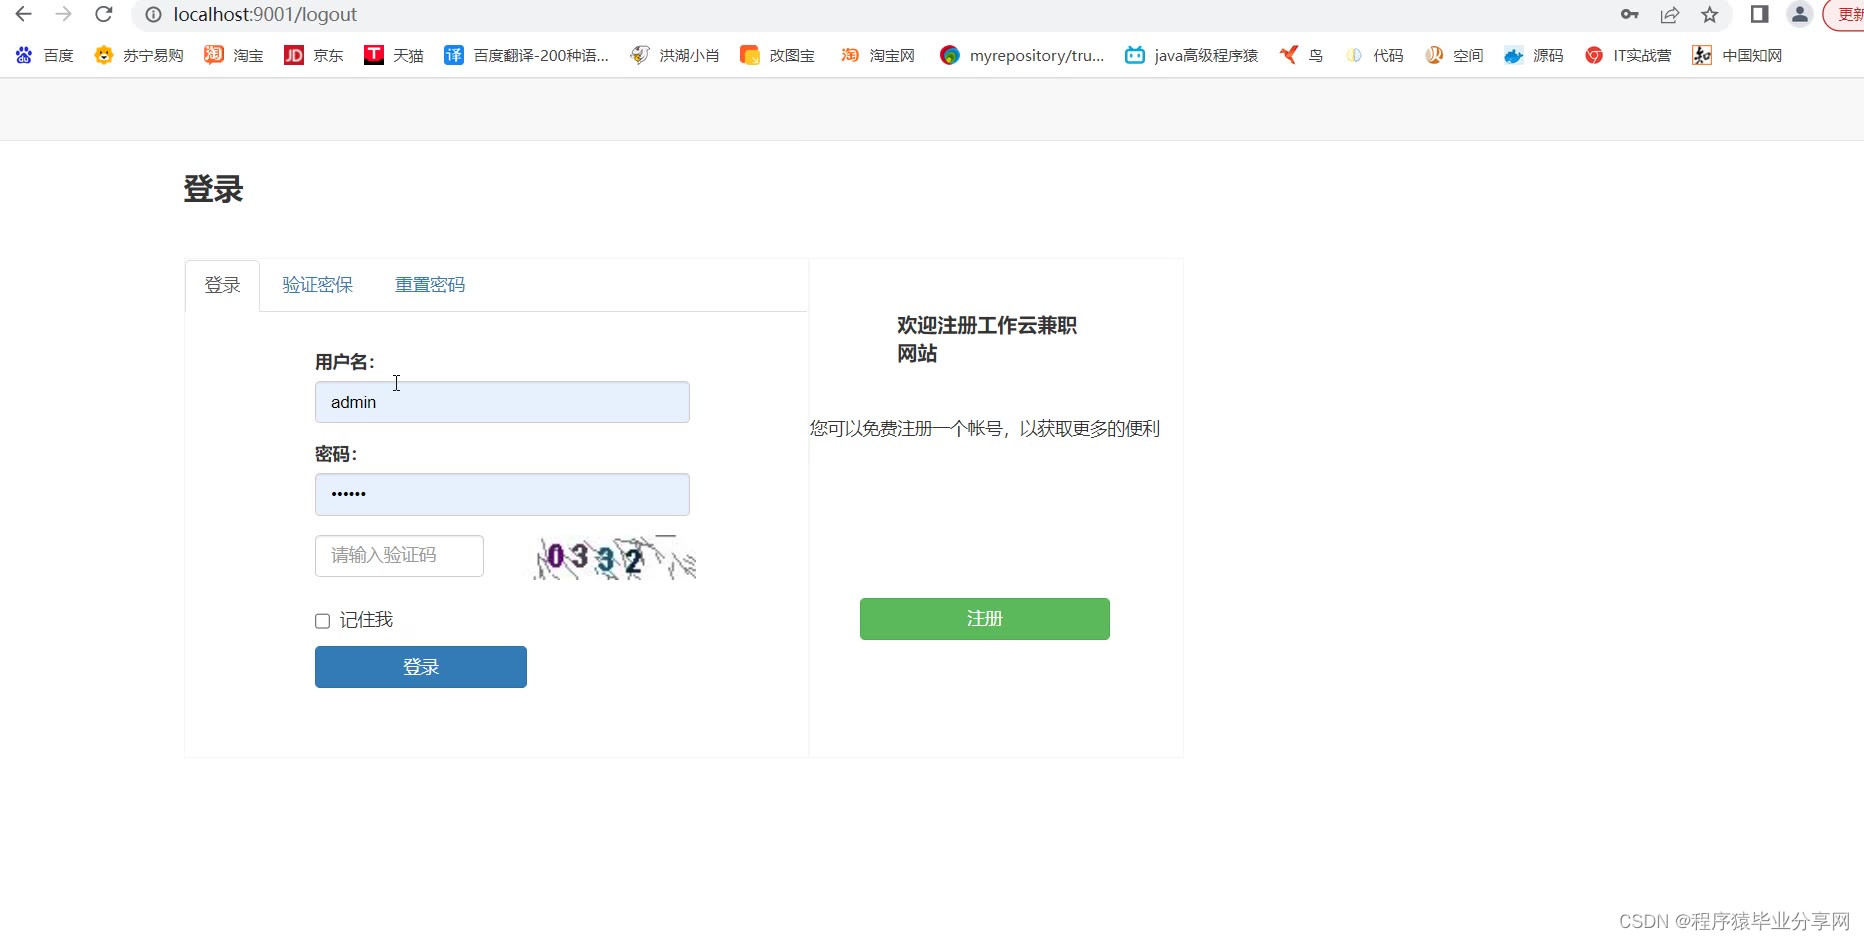Open the myrepository bookmark
The height and width of the screenshot is (940, 1864).
pos(1022,55)
